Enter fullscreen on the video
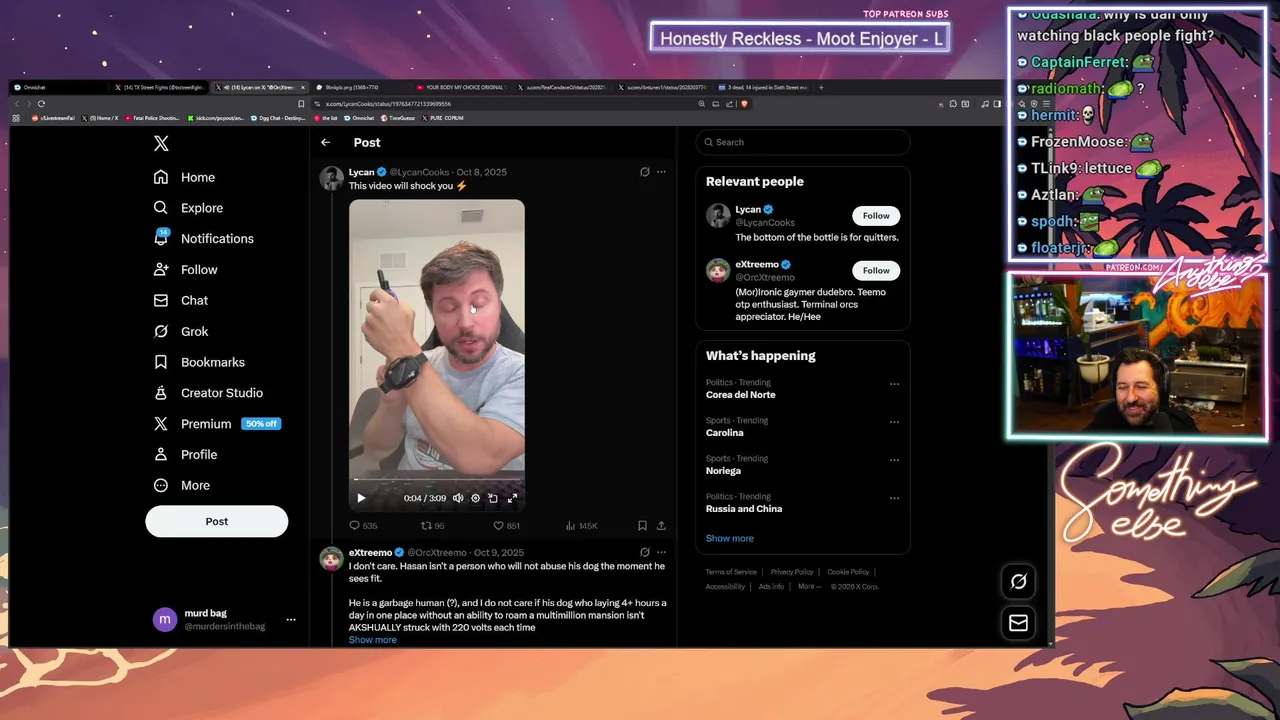Screen dimensions: 1280x720 pyautogui.click(x=512, y=498)
